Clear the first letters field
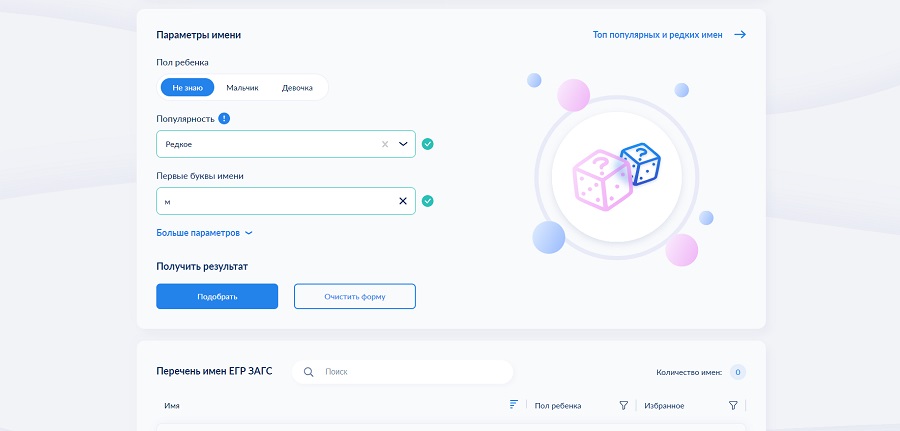 403,201
